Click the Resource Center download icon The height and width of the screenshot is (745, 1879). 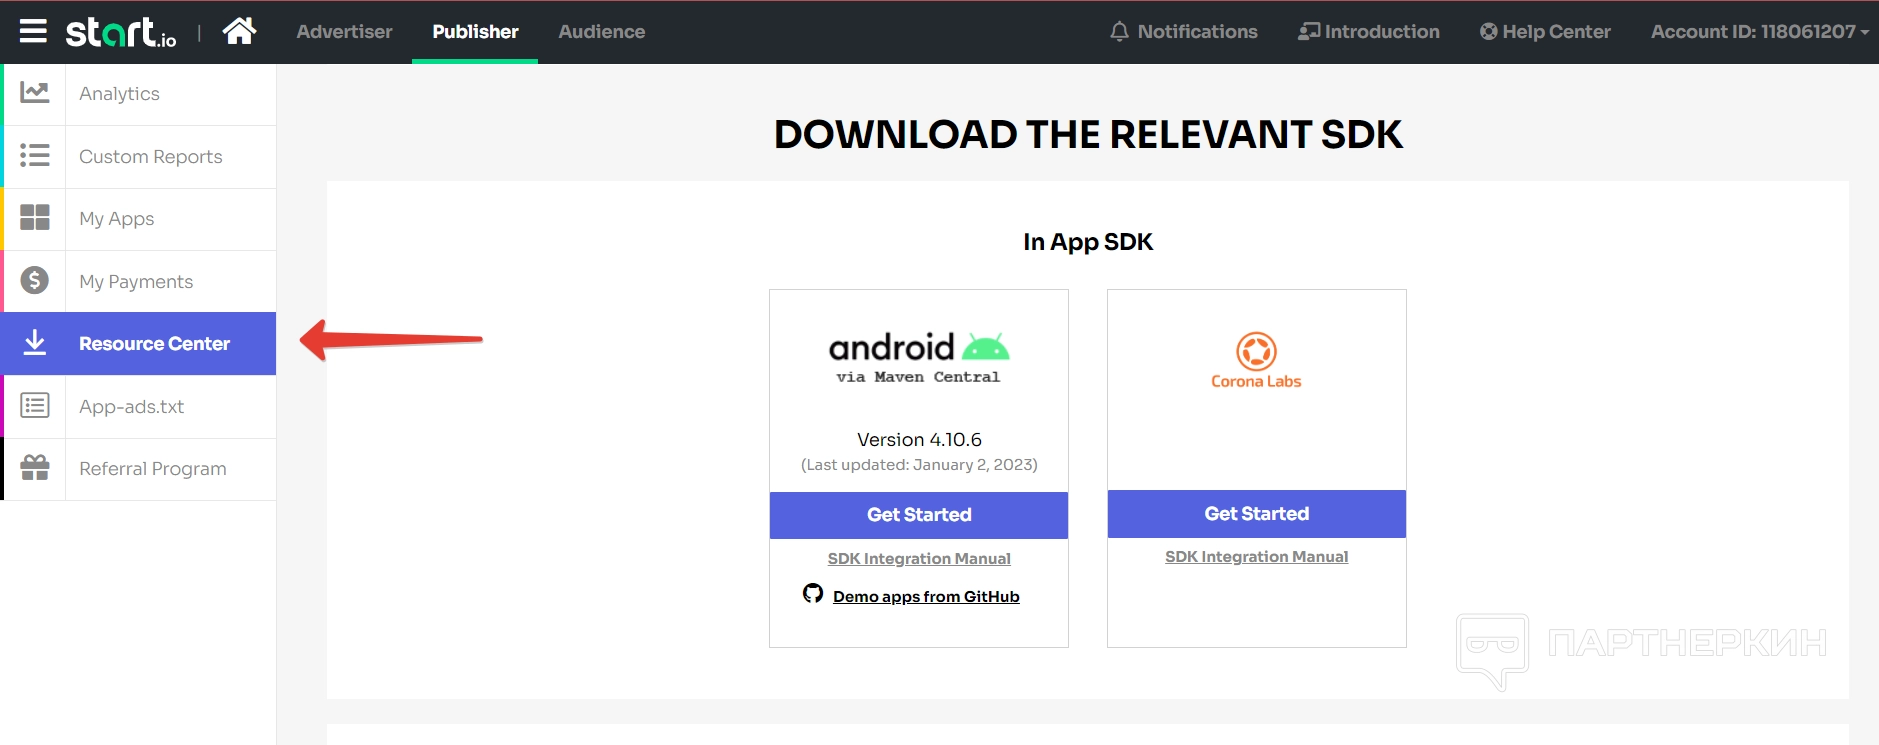[35, 343]
